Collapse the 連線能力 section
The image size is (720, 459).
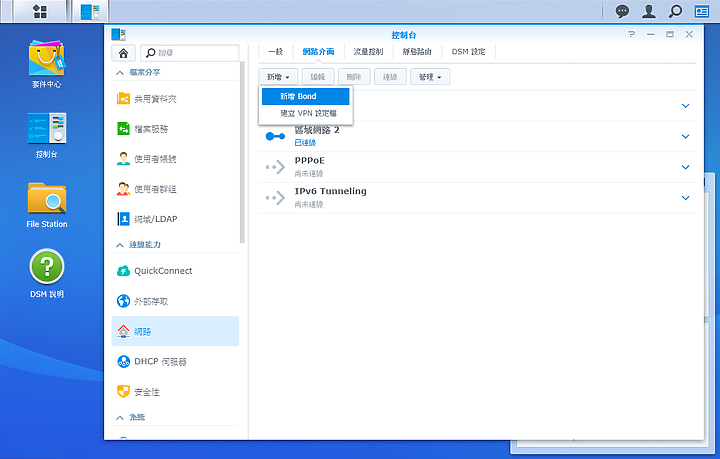tap(120, 245)
